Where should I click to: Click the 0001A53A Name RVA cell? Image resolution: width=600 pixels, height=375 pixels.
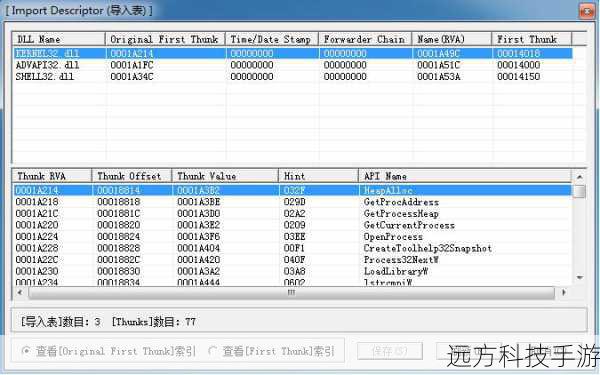pos(439,77)
